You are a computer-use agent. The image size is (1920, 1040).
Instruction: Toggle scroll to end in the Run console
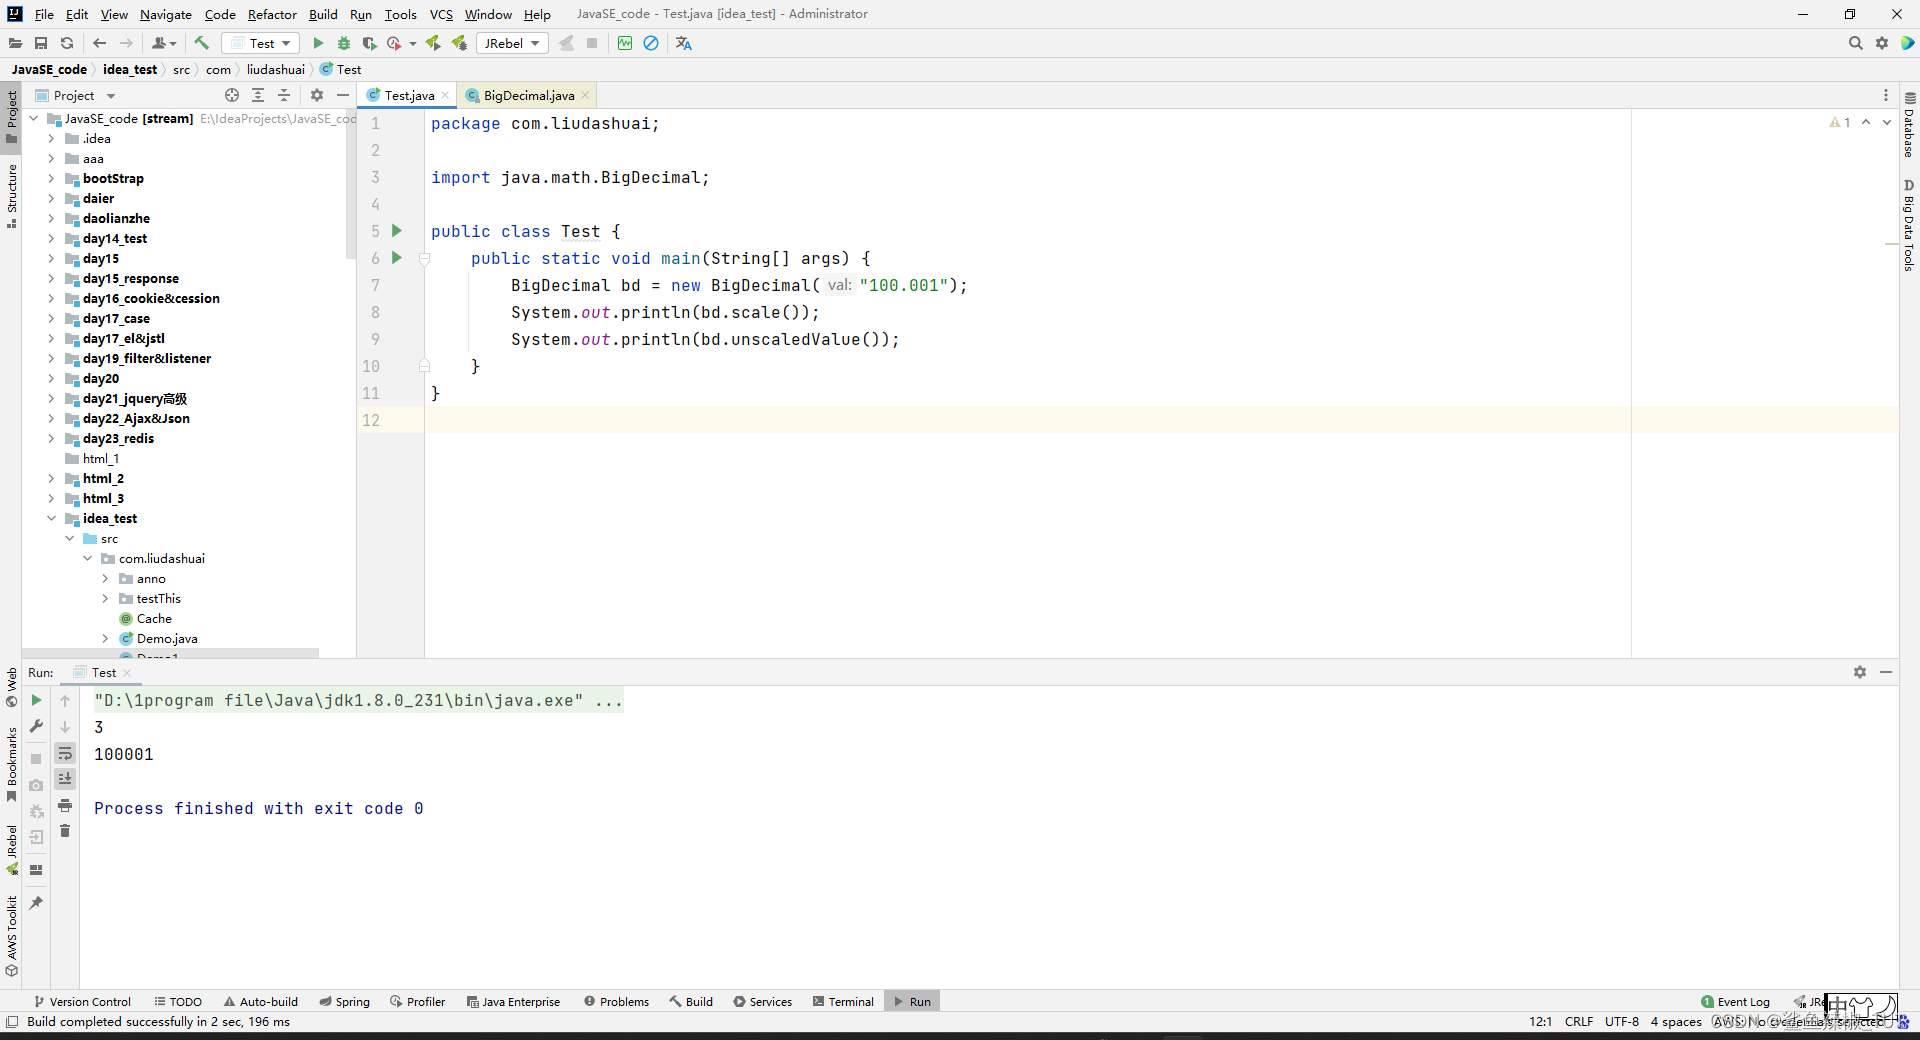click(65, 779)
